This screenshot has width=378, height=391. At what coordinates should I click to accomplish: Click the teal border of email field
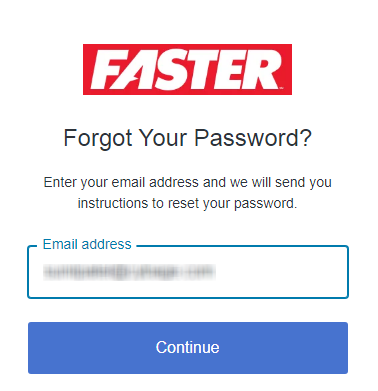click(348, 272)
